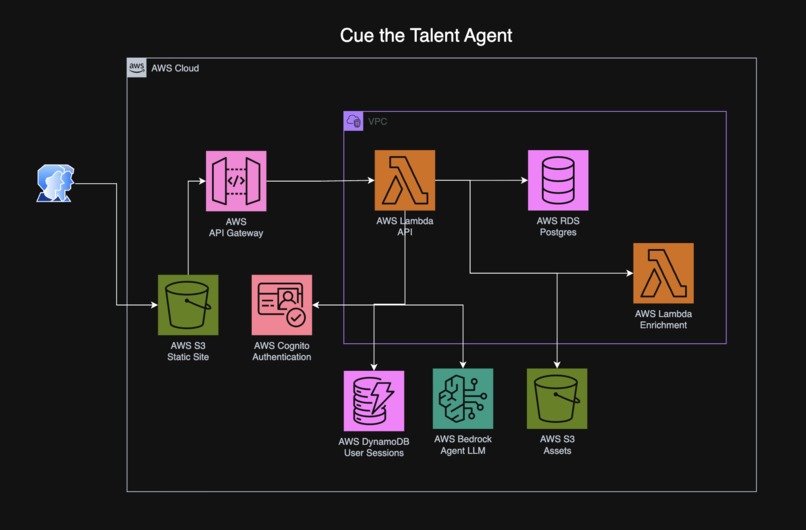Viewport: 806px width, 530px height.
Task: Click the 'AWS Lambda Enrichment' label
Action: pos(663,319)
